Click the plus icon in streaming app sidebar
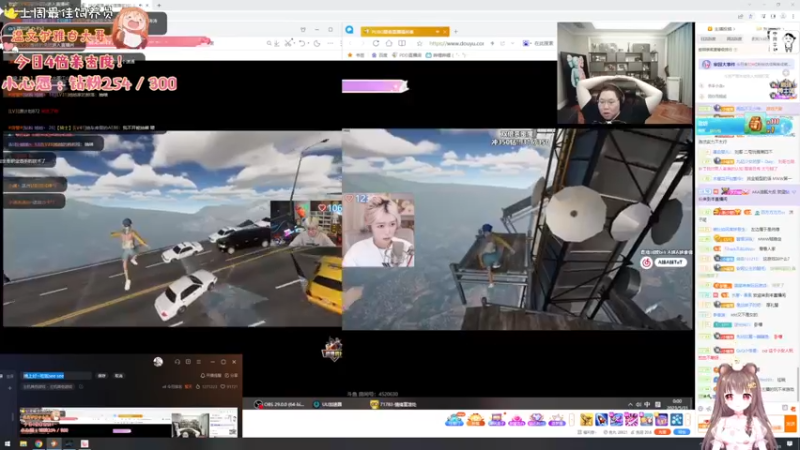The height and width of the screenshot is (450, 800). click(10, 388)
